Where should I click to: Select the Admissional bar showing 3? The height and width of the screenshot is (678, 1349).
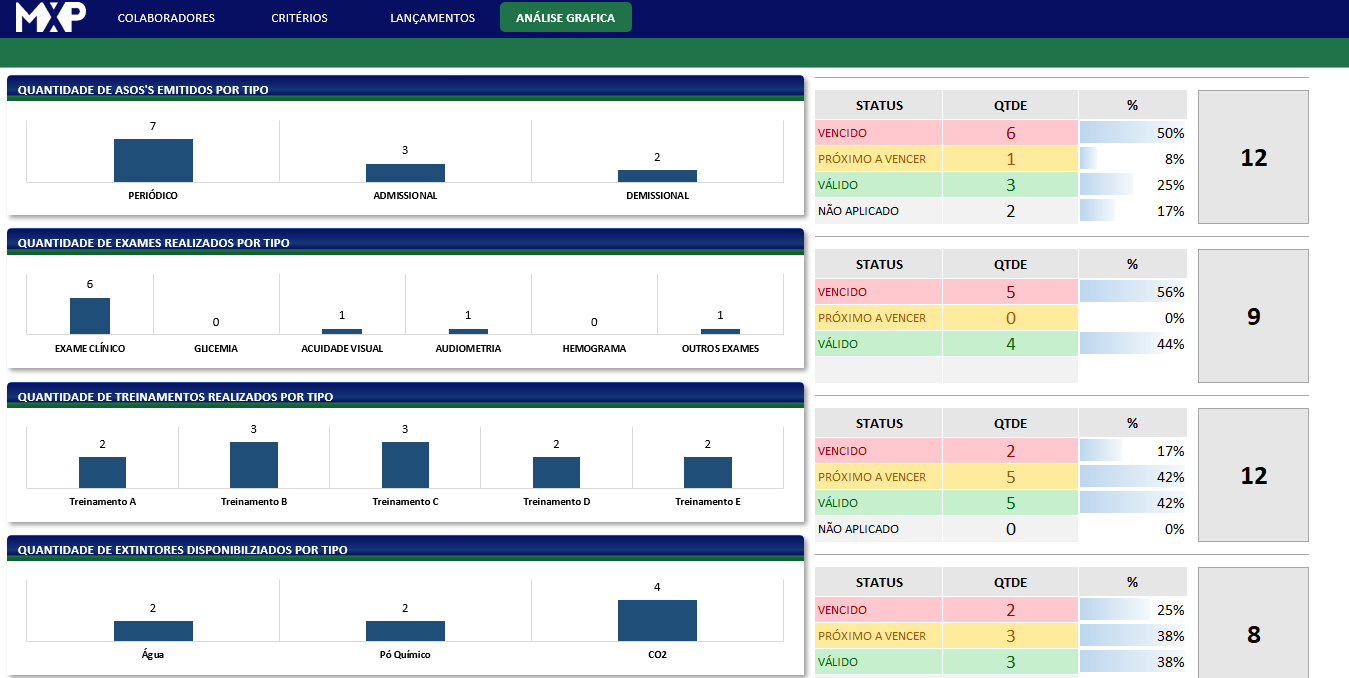pyautogui.click(x=405, y=172)
